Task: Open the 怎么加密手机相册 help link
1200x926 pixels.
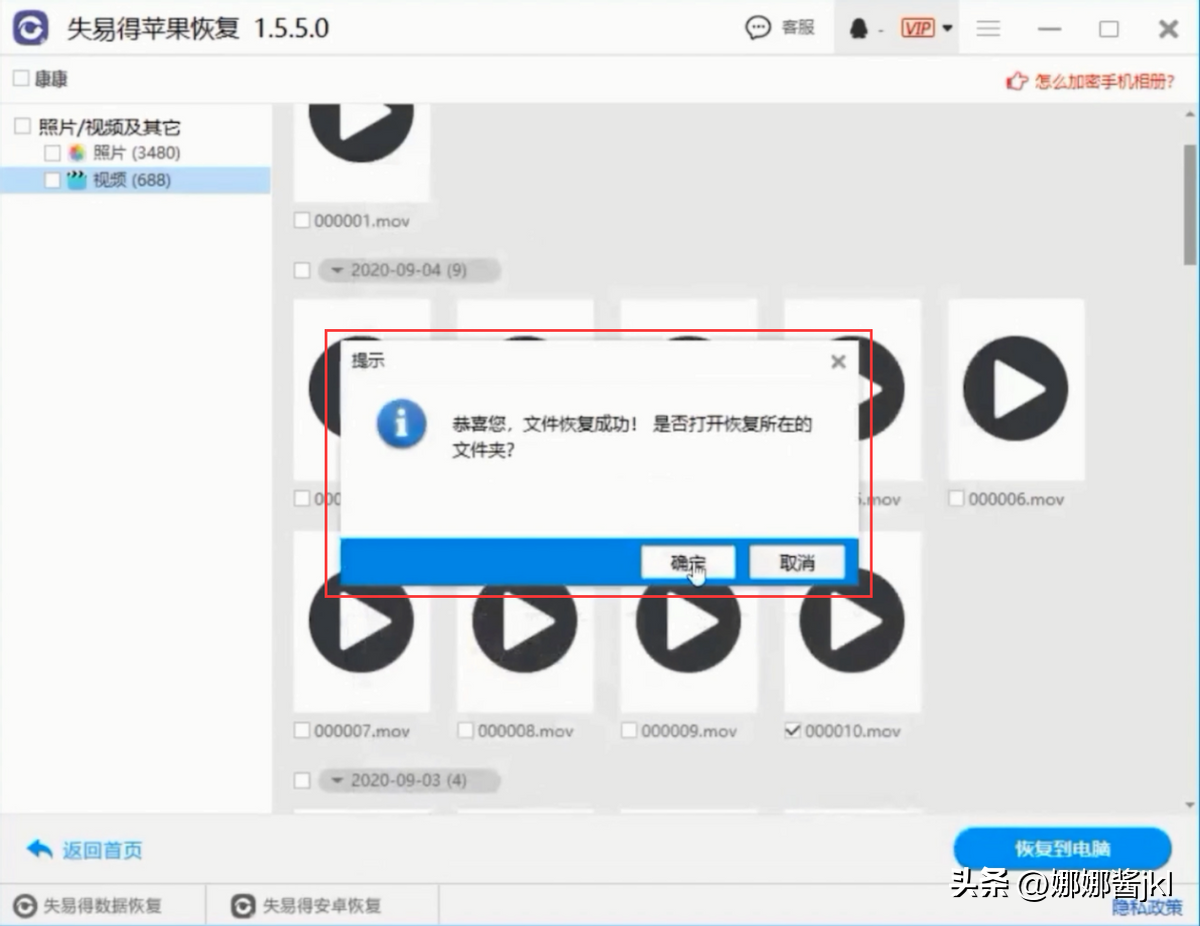Action: pos(1091,81)
